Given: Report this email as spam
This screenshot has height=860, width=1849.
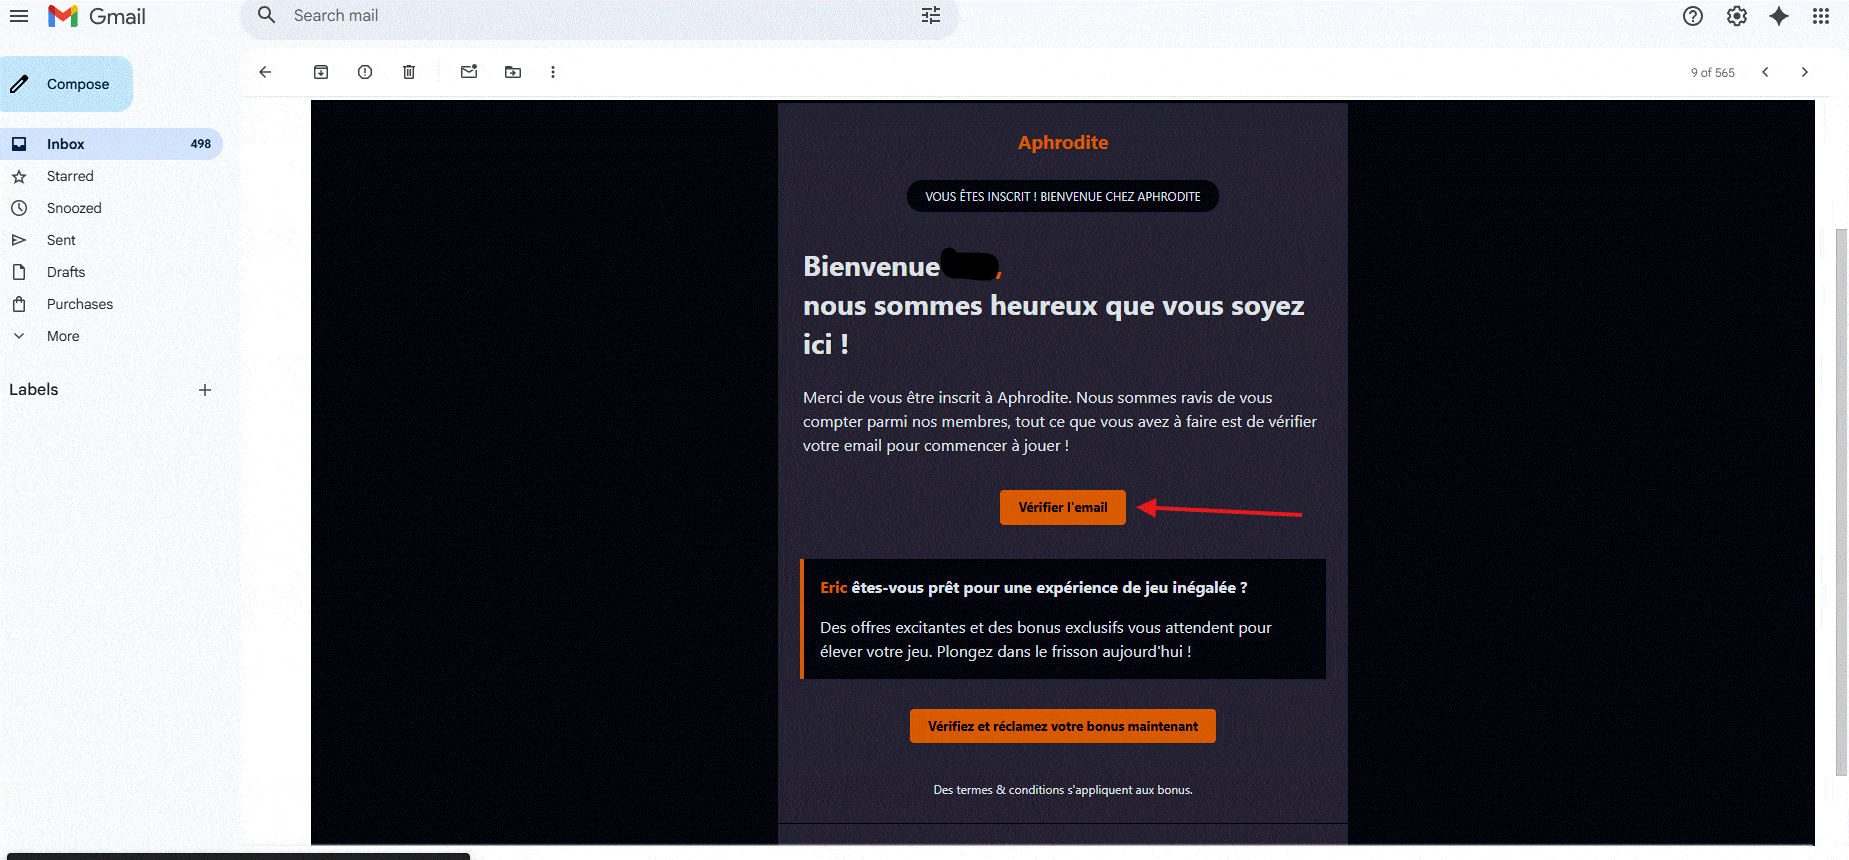Looking at the screenshot, I should tap(365, 72).
